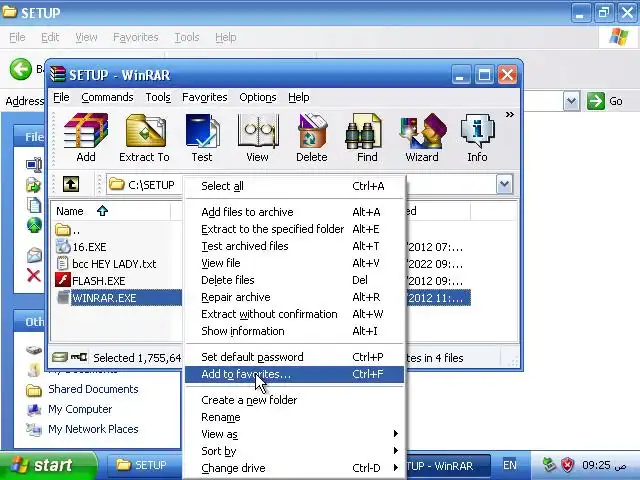Open the WinRAR Commands menu
The image size is (640, 480).
pyautogui.click(x=107, y=97)
